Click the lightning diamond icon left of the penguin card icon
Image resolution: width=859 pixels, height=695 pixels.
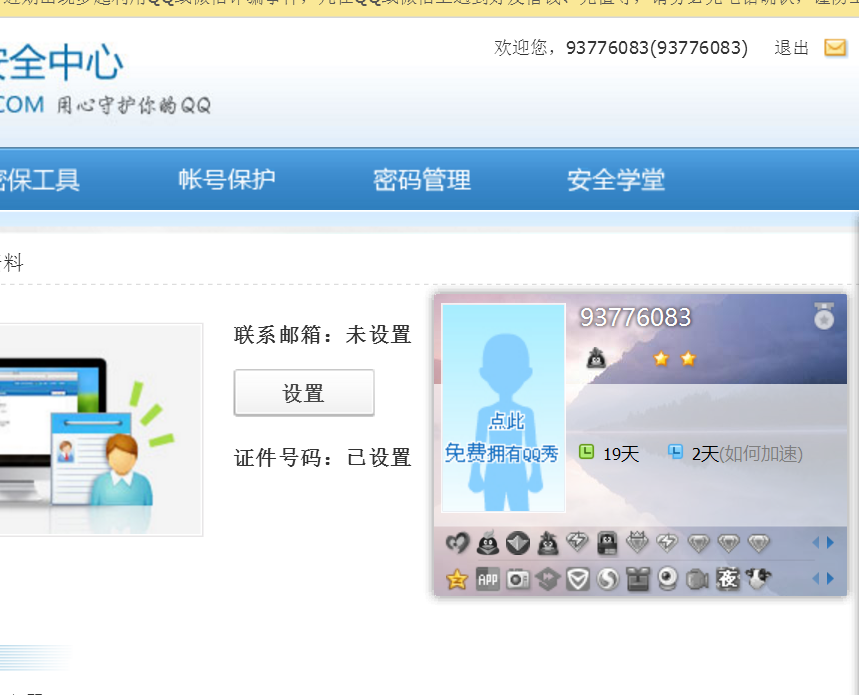click(577, 542)
